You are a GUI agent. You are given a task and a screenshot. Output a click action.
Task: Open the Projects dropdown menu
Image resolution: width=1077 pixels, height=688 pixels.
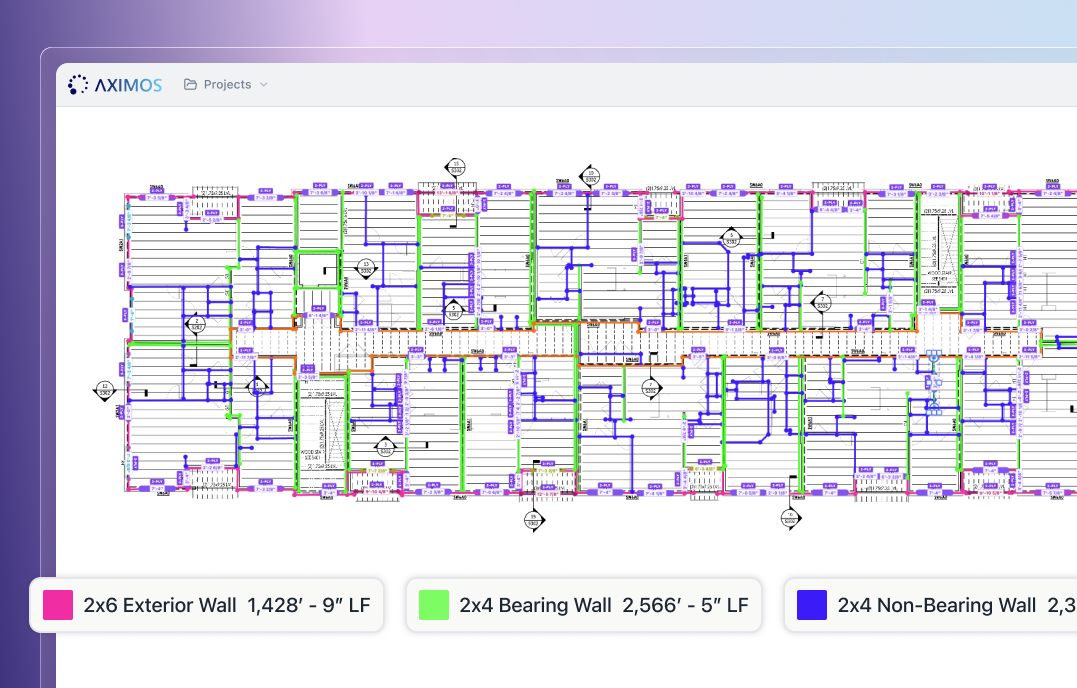[x=225, y=84]
